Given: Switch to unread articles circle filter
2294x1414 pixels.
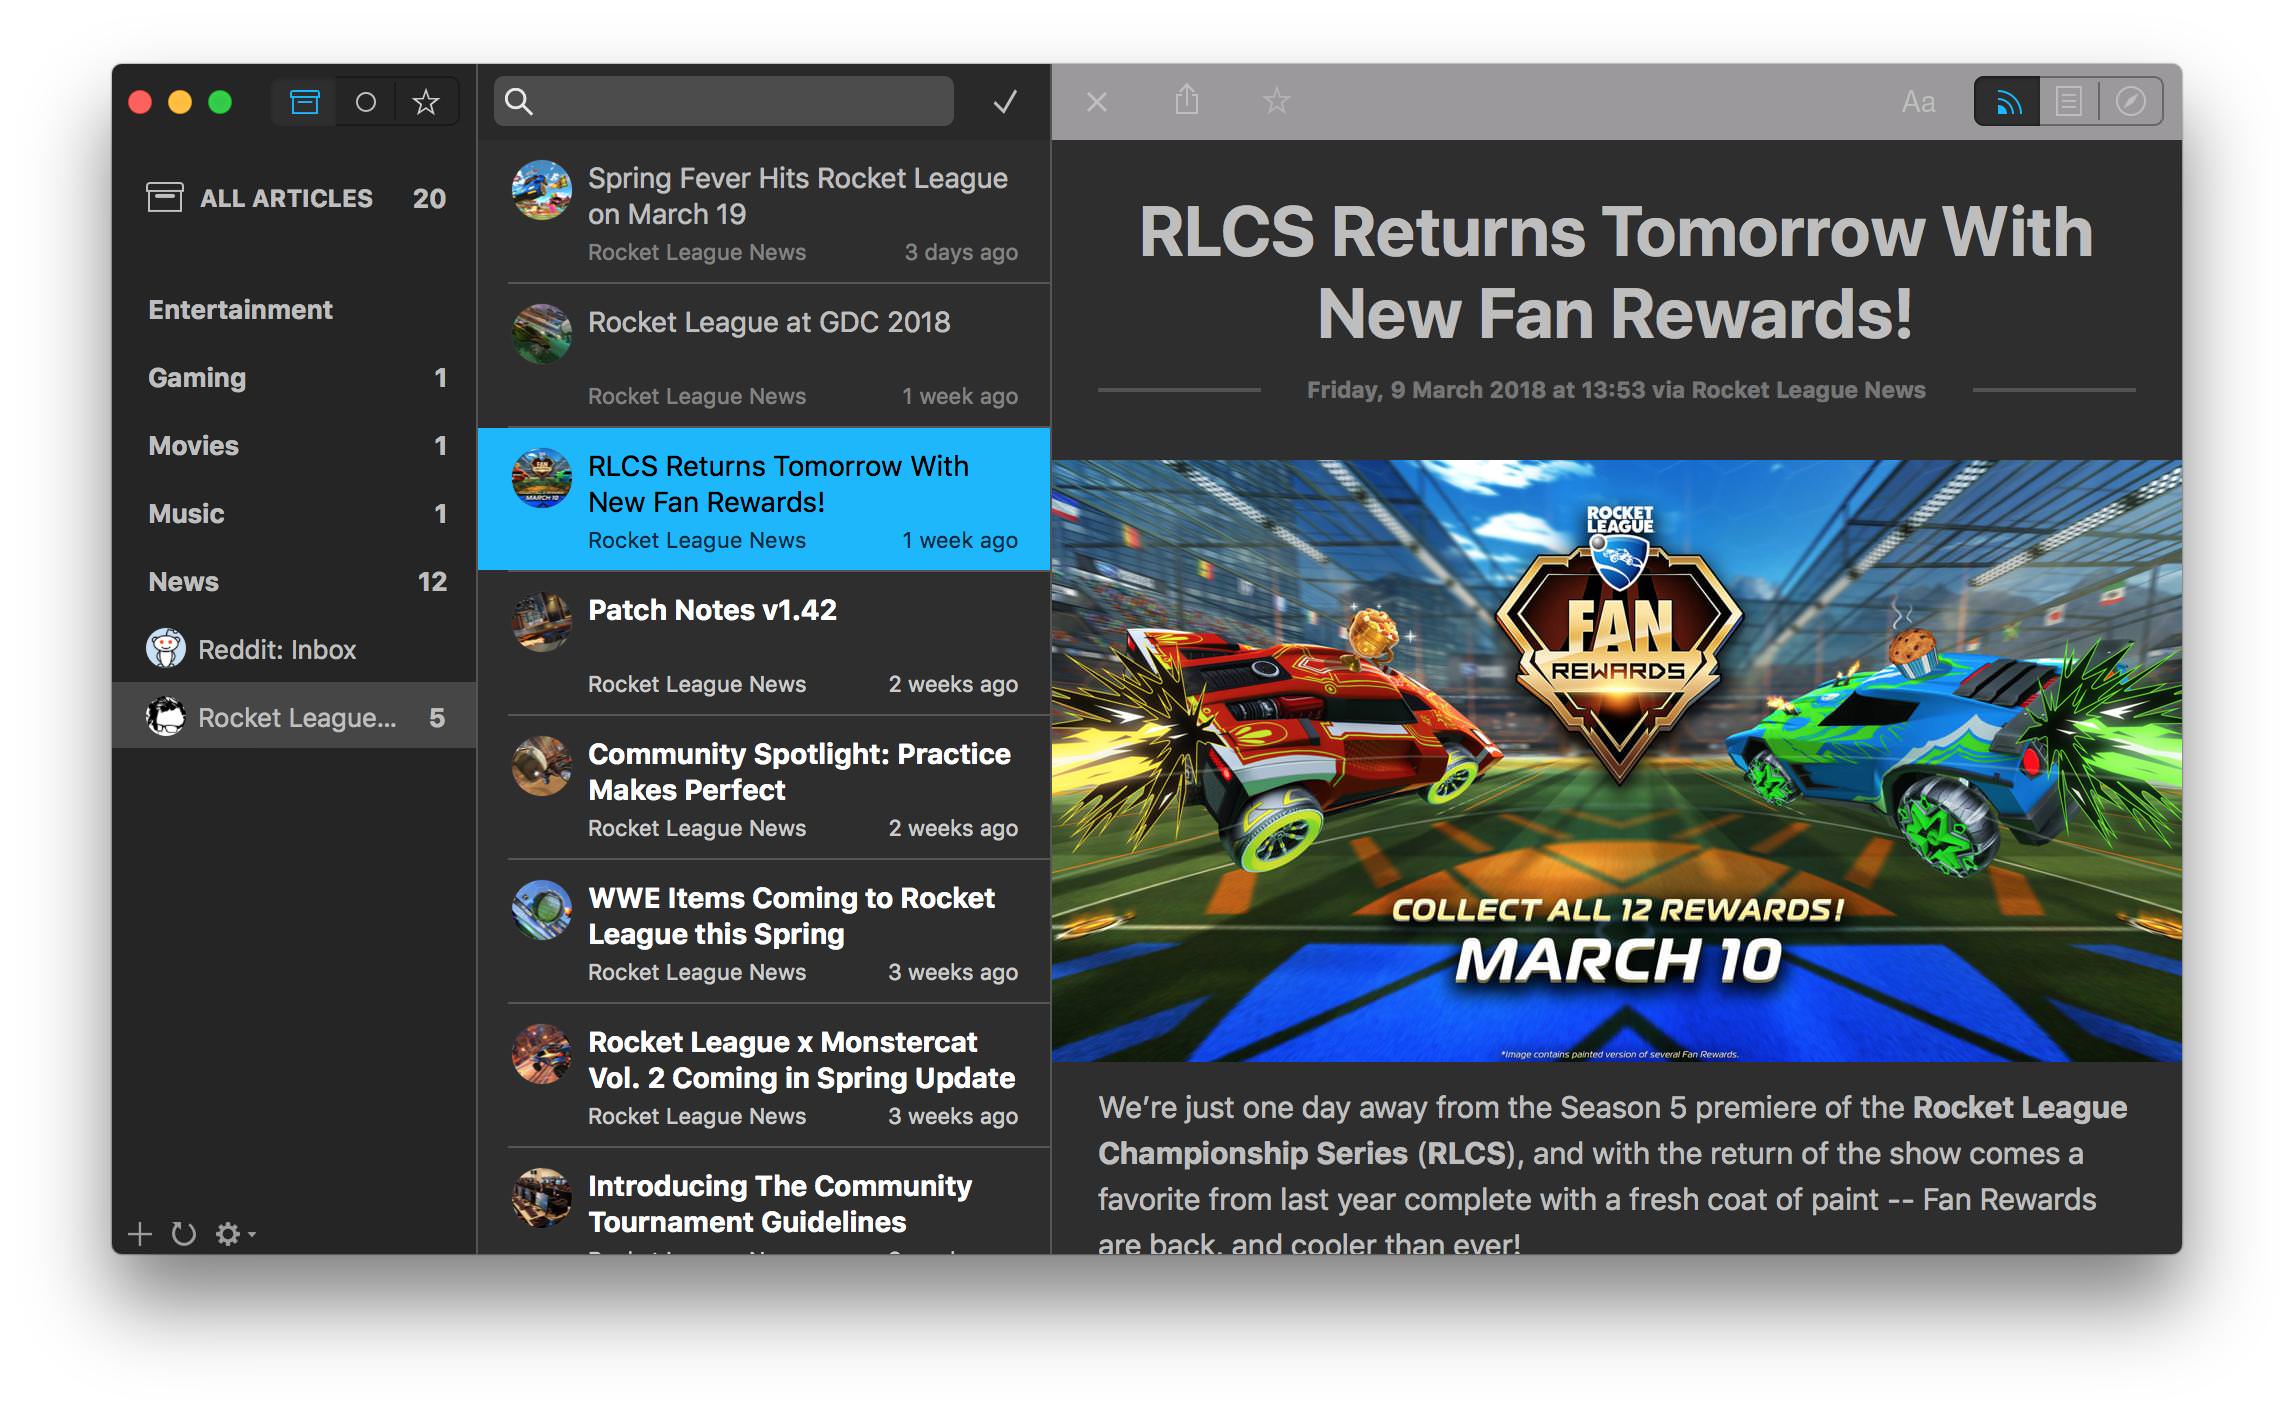Looking at the screenshot, I should pyautogui.click(x=366, y=101).
